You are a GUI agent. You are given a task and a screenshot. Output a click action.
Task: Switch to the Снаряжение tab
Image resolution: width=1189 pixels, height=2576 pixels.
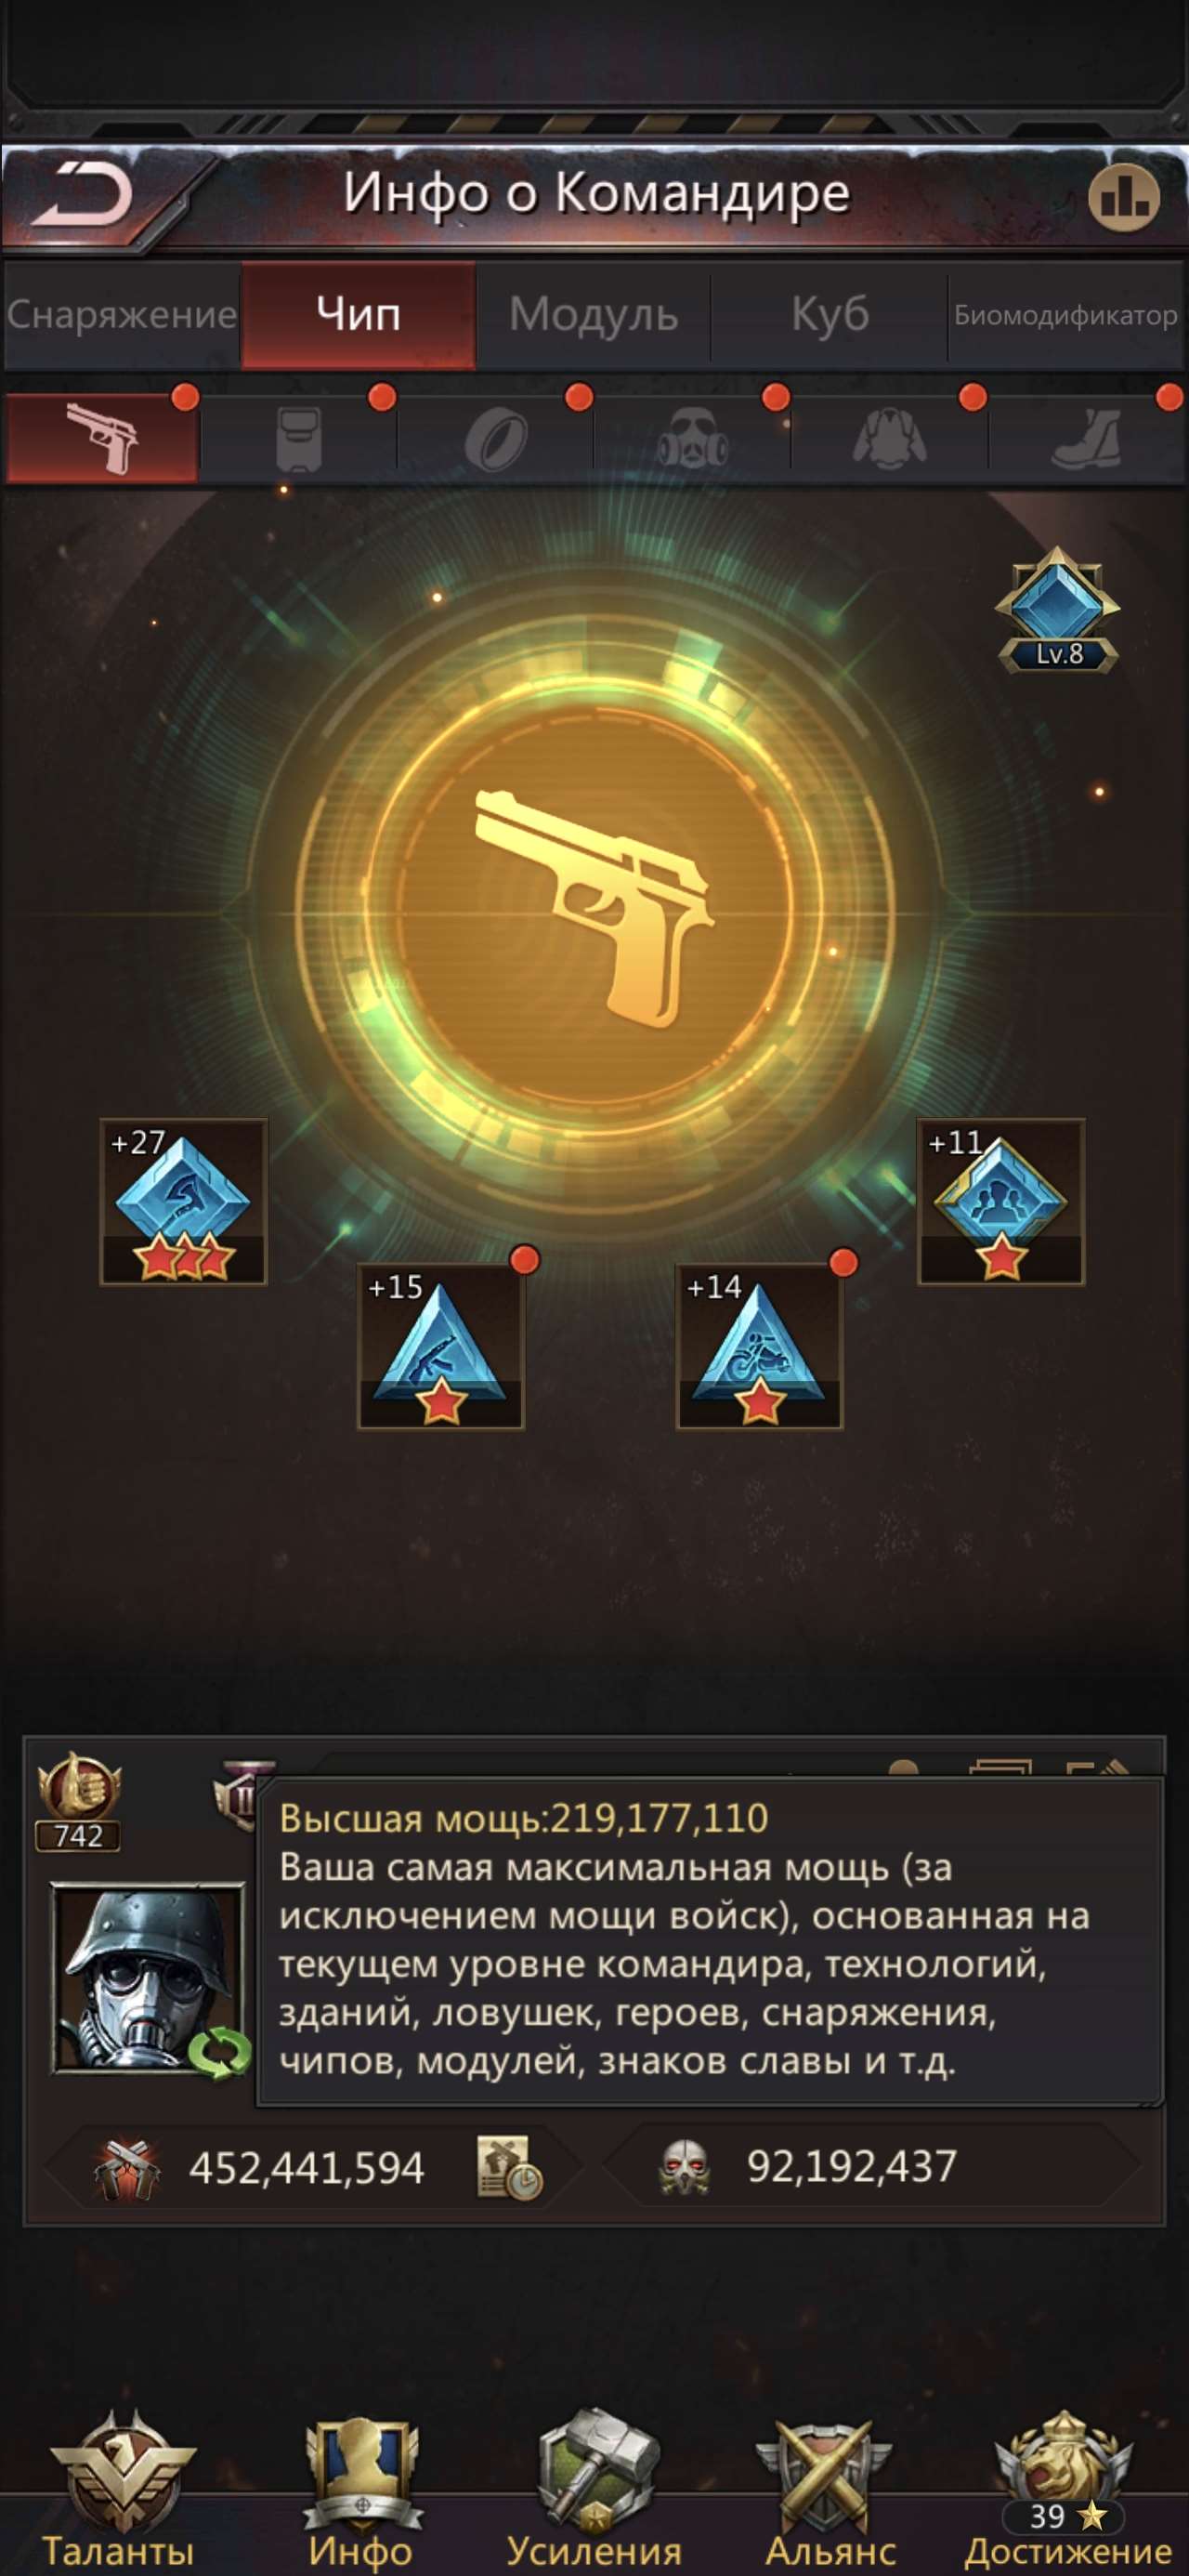[x=122, y=315]
